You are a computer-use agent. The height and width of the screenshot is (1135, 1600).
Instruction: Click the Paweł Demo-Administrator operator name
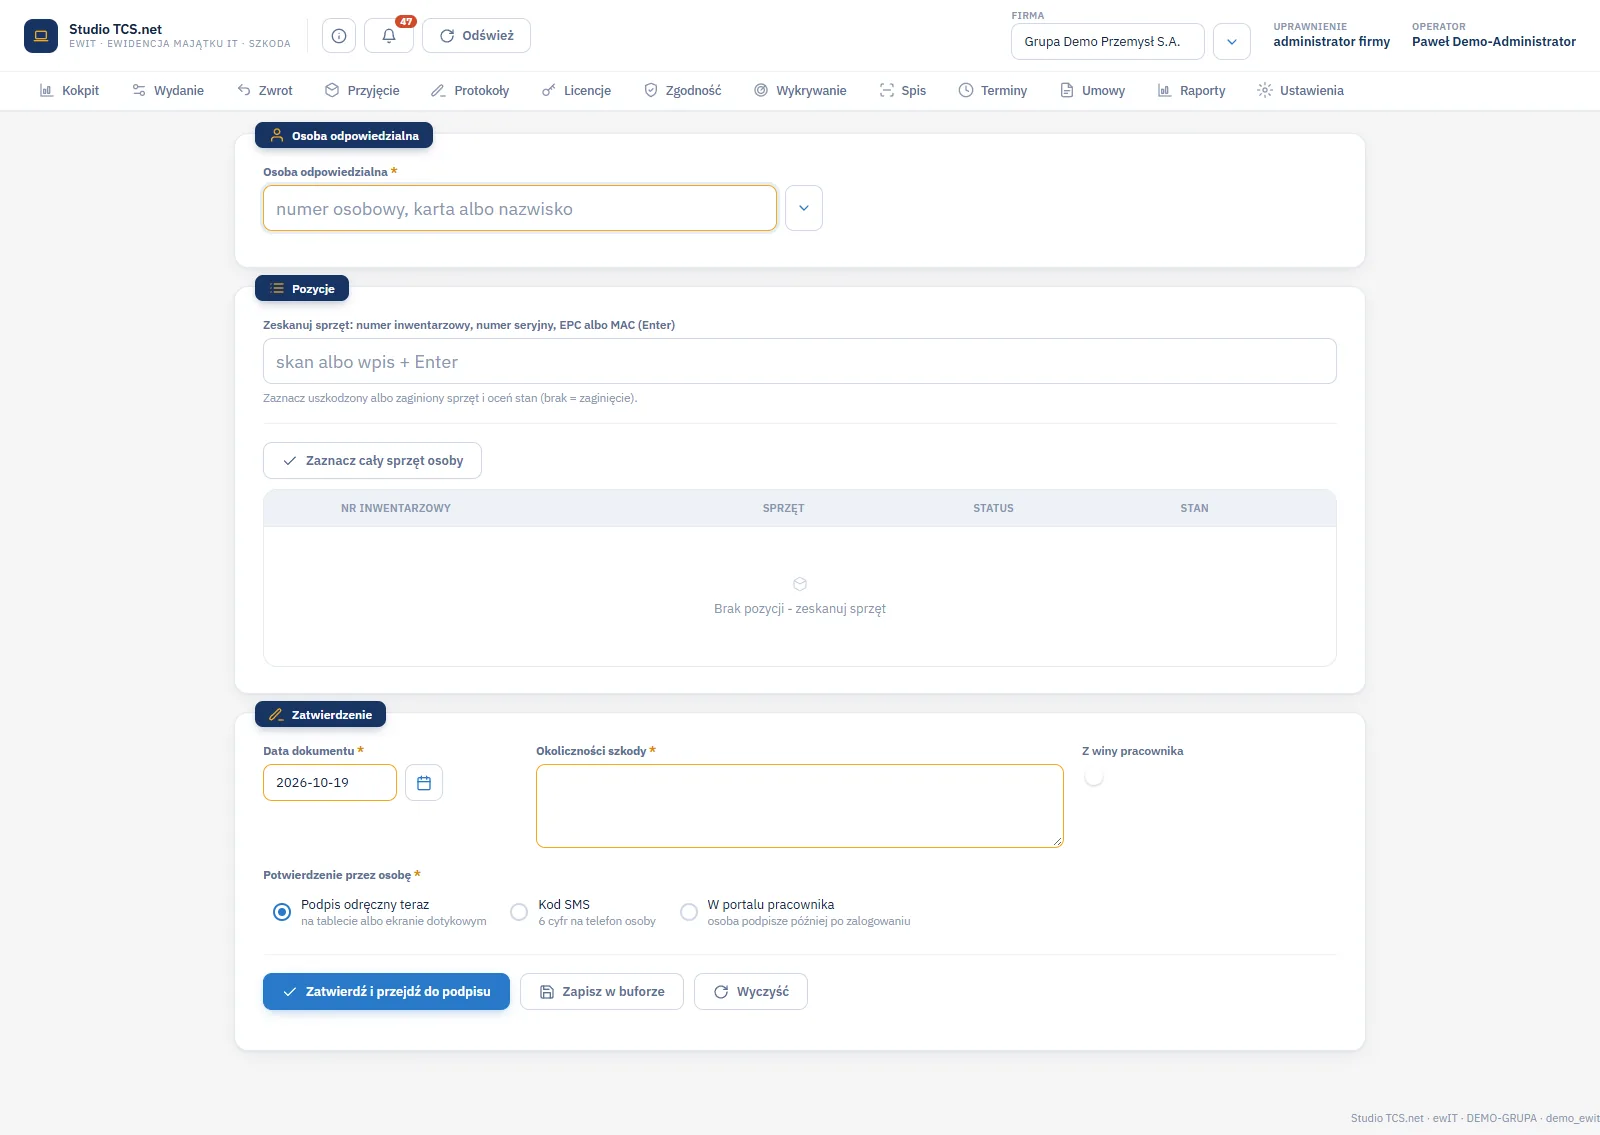click(x=1494, y=42)
